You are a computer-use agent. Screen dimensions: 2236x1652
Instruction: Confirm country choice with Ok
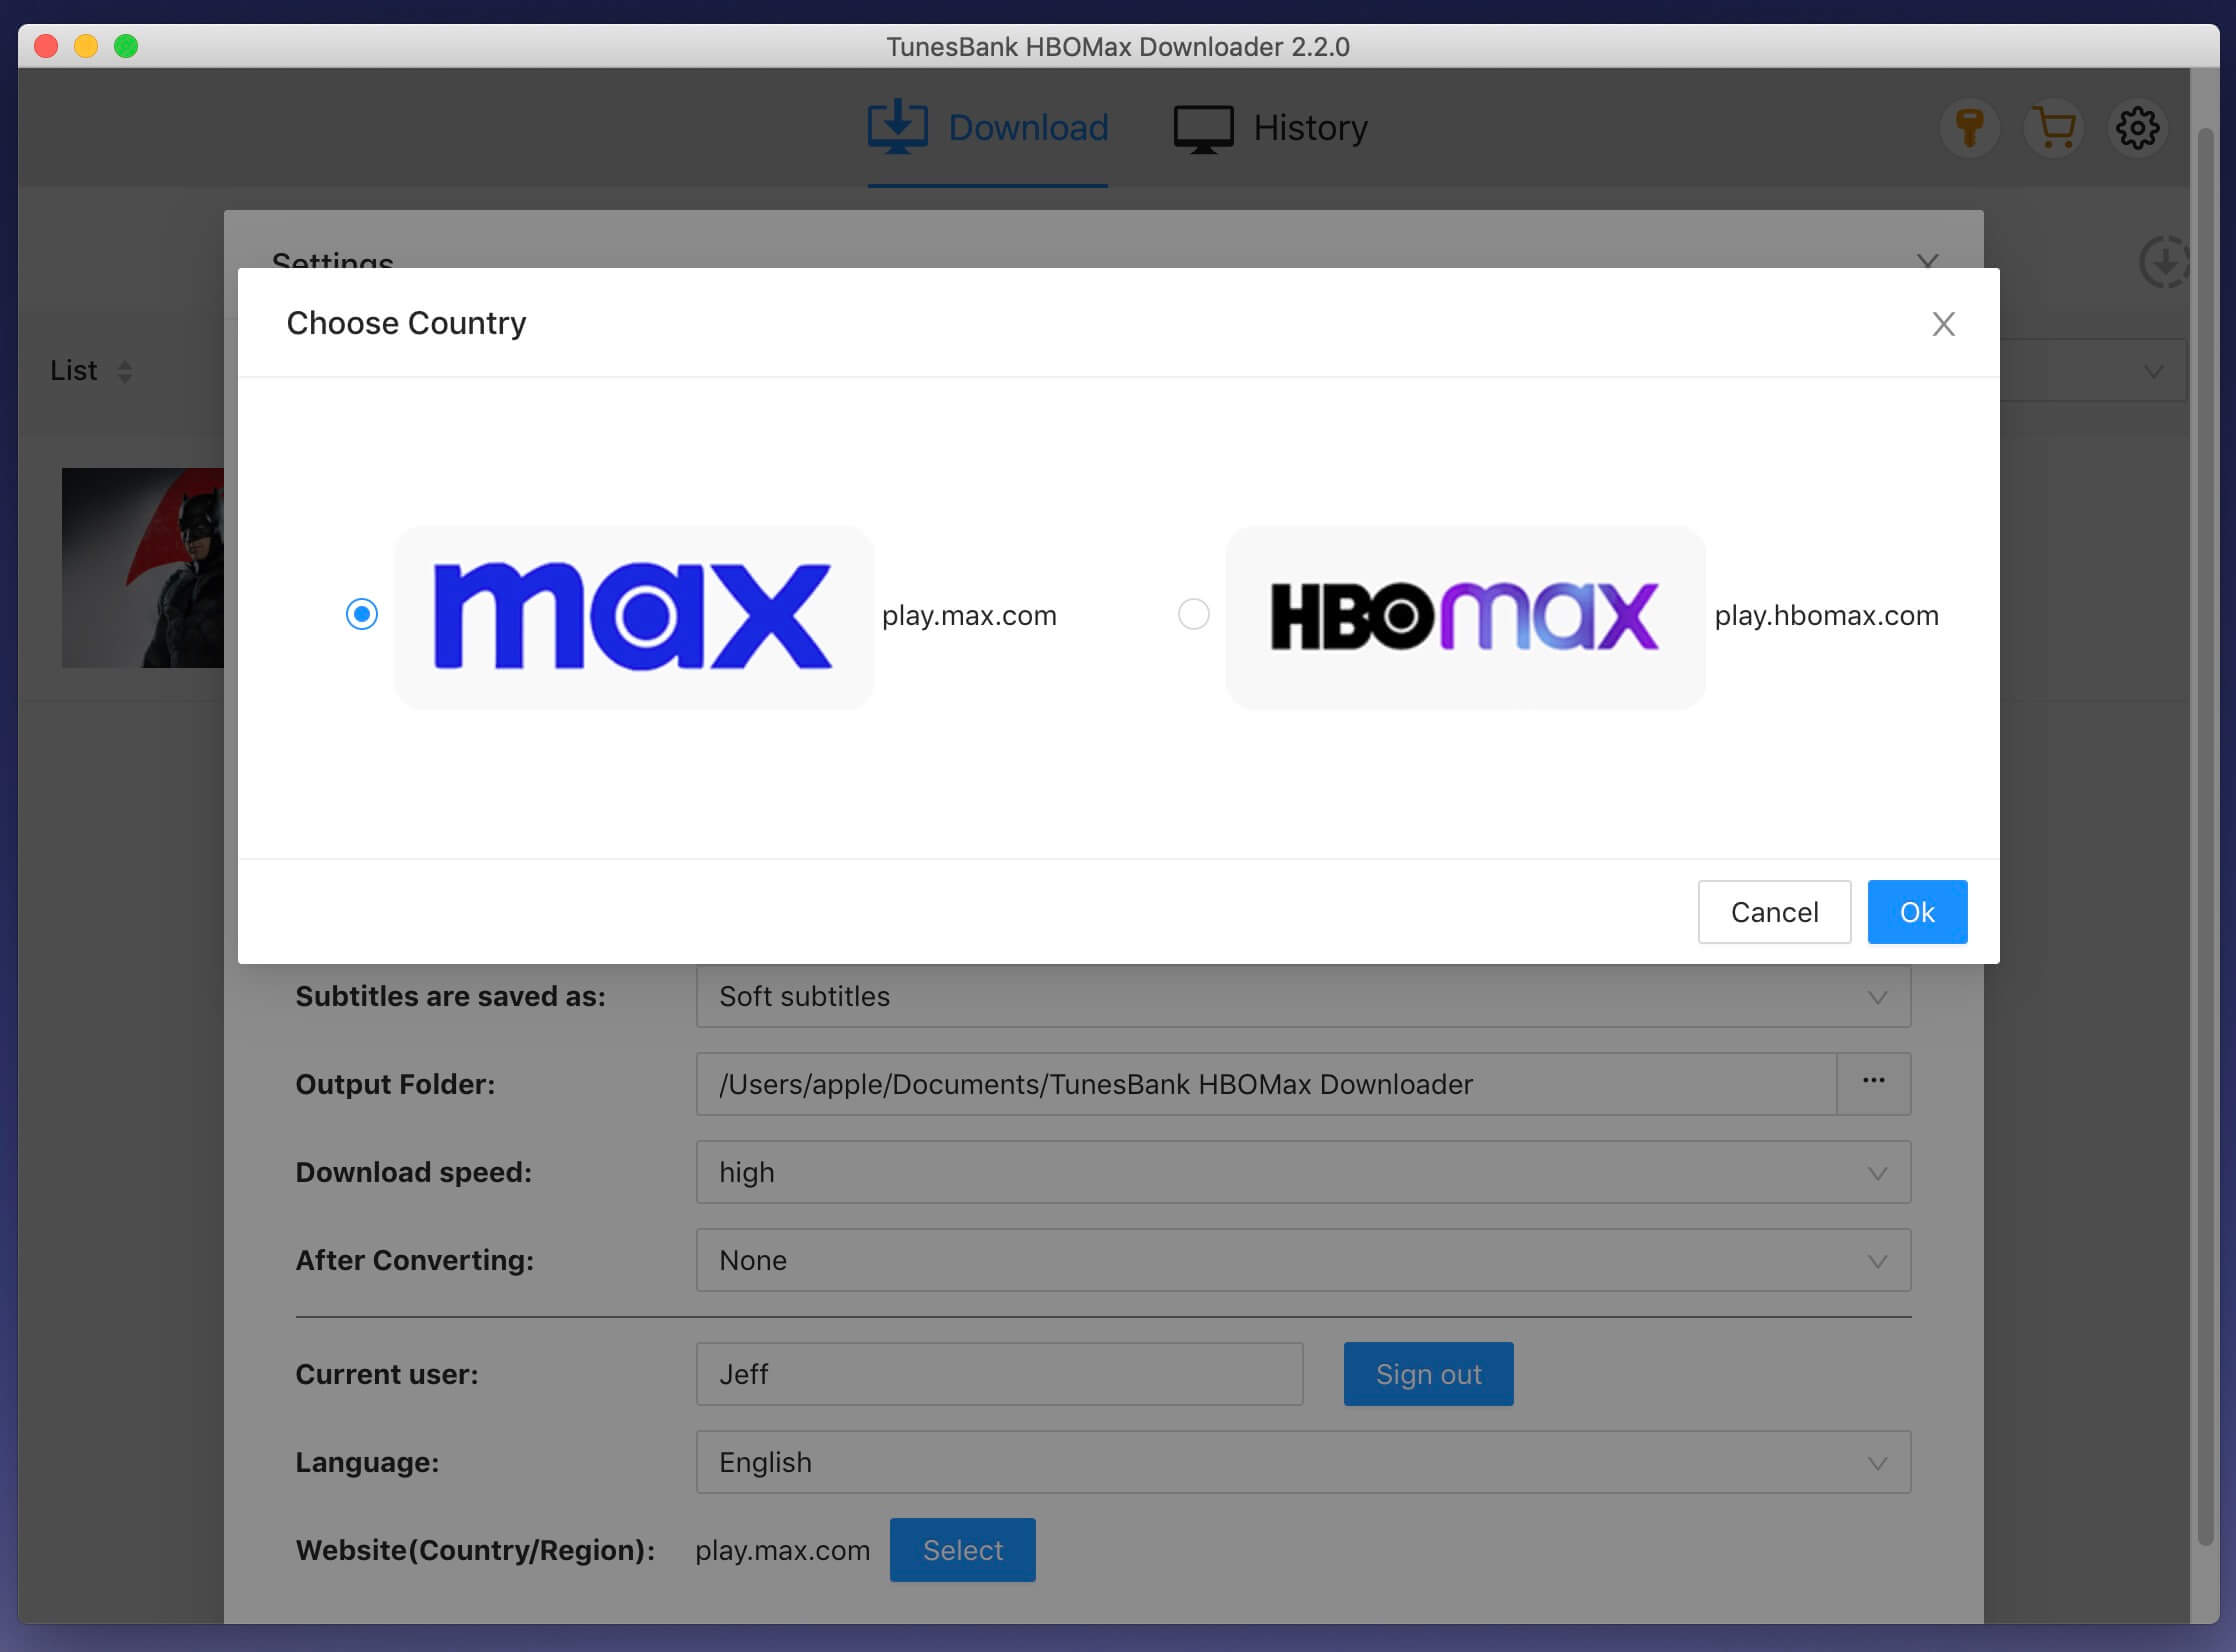(x=1917, y=912)
